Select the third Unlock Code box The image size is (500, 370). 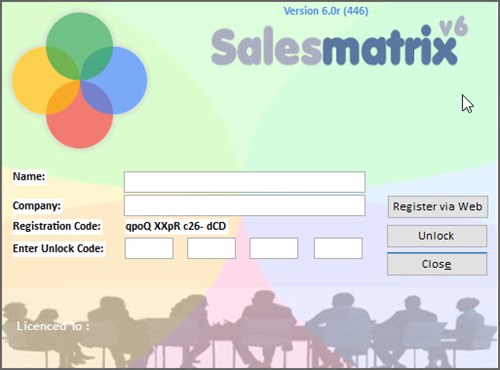[x=274, y=248]
